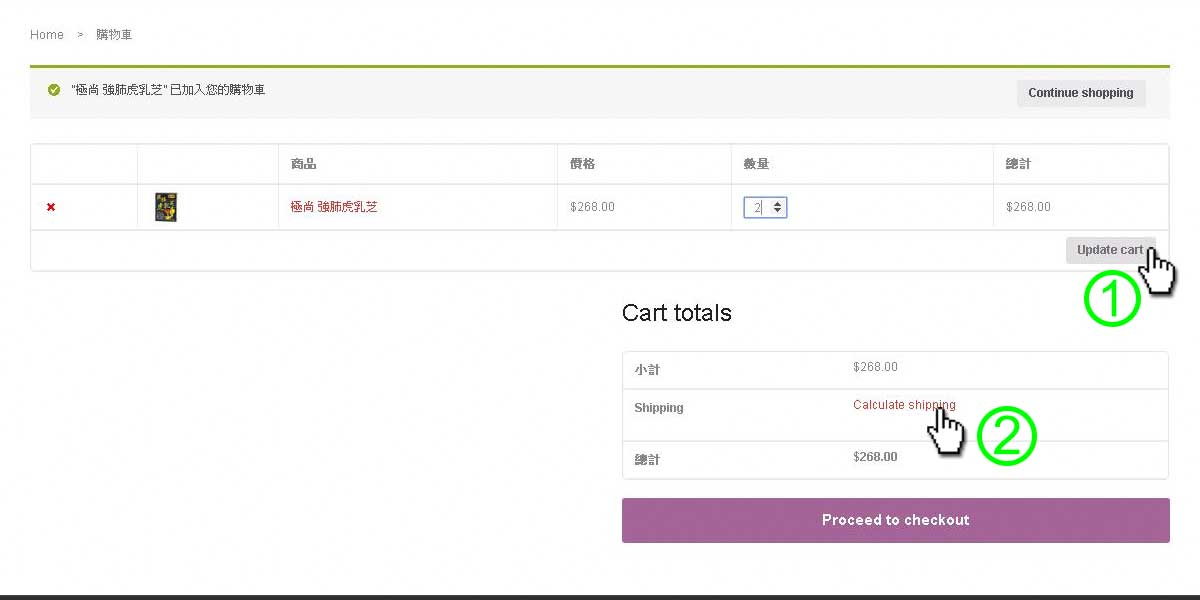Image resolution: width=1200 pixels, height=600 pixels.
Task: Remove the item using the red × icon
Action: point(51,207)
